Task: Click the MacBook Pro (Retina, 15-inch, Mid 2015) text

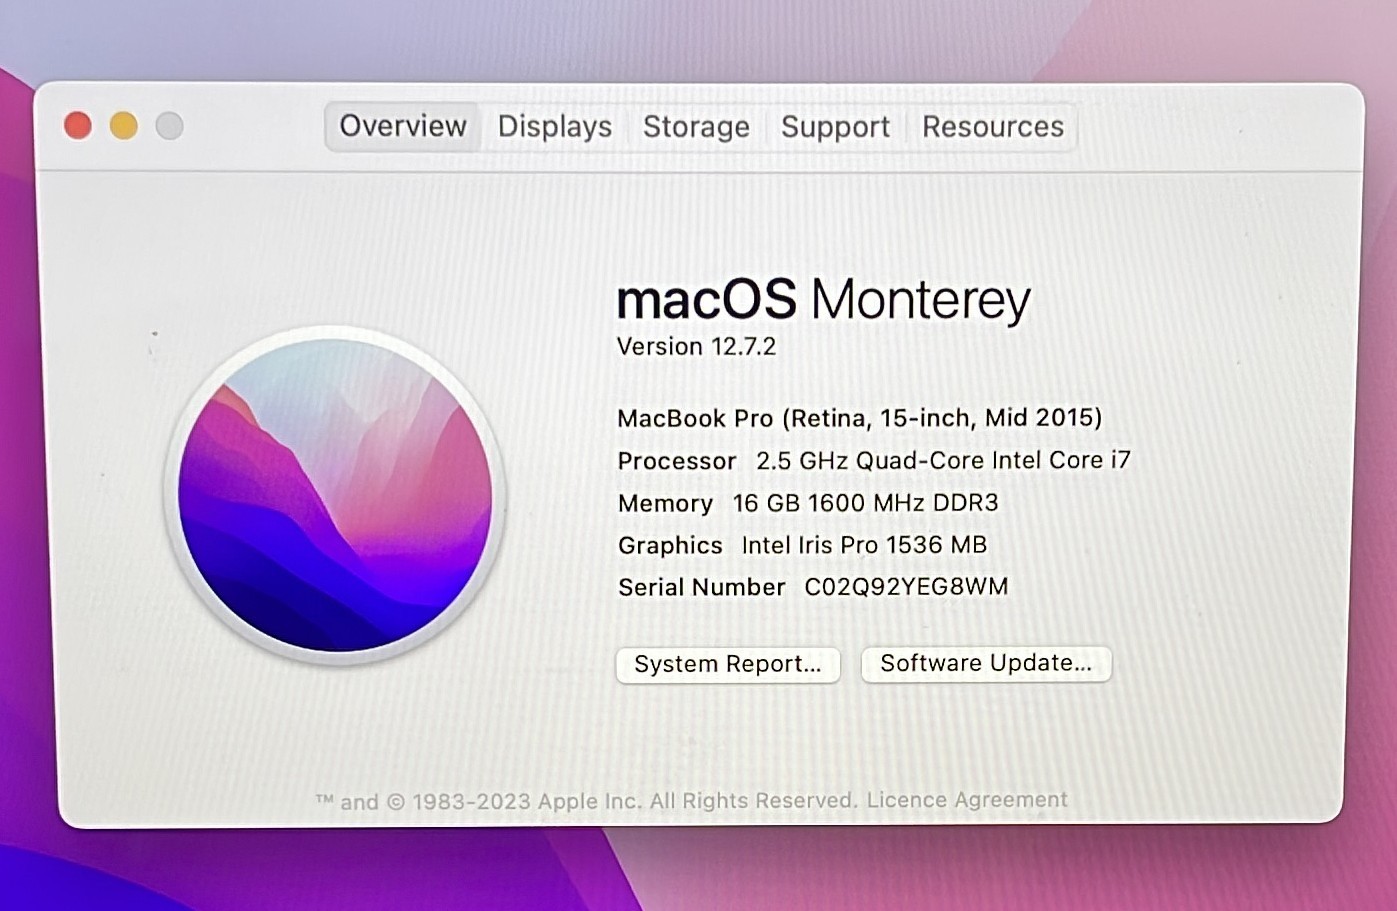Action: (860, 418)
